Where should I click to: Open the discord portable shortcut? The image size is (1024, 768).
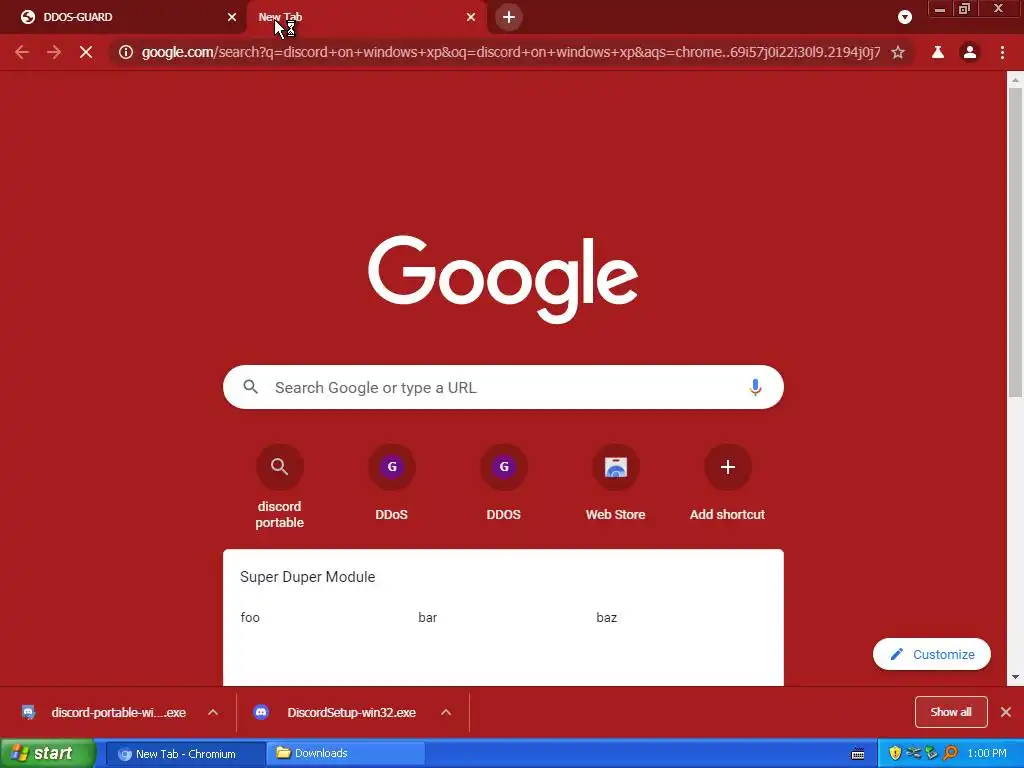point(280,486)
